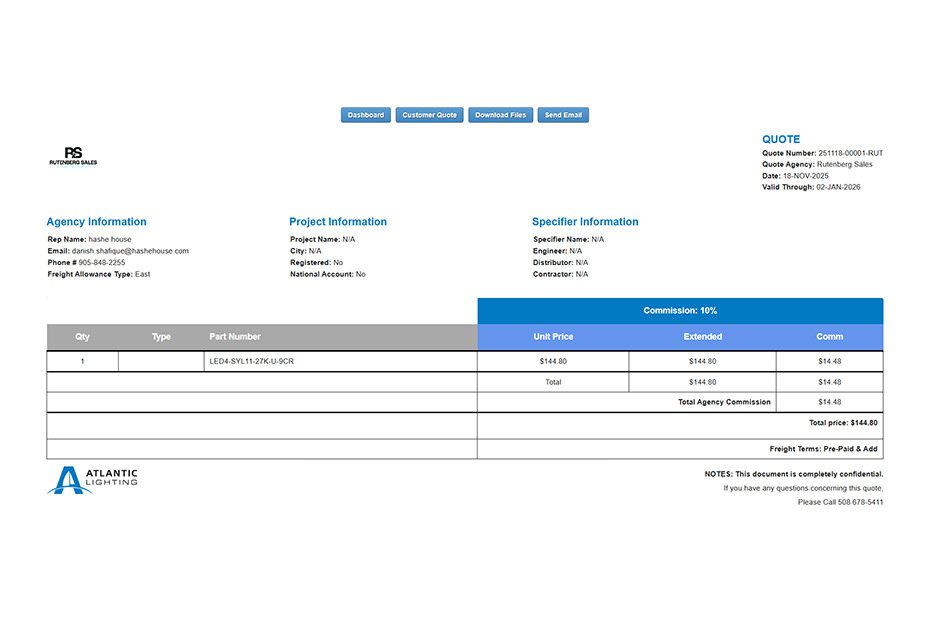This screenshot has width=930, height=630.
Task: Click the Commission: 10% banner
Action: [x=680, y=311]
